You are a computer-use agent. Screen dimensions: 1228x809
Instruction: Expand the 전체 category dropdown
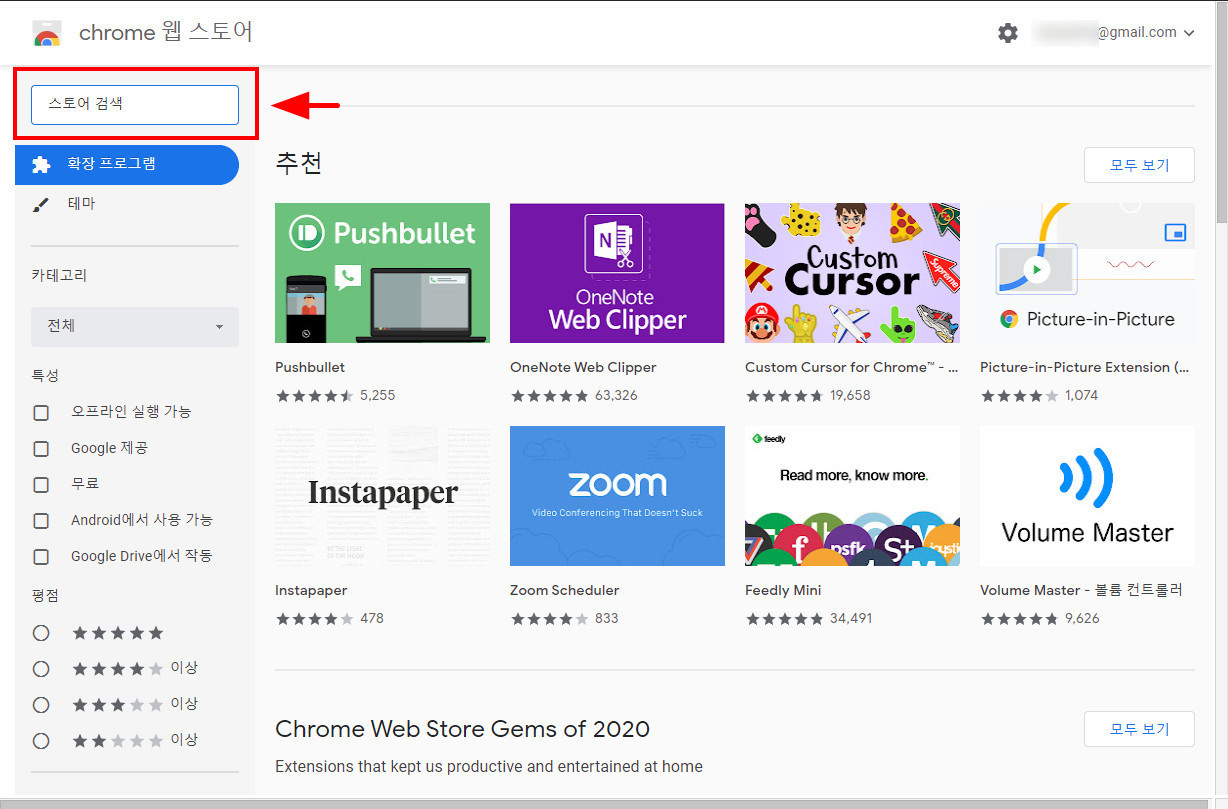135,326
